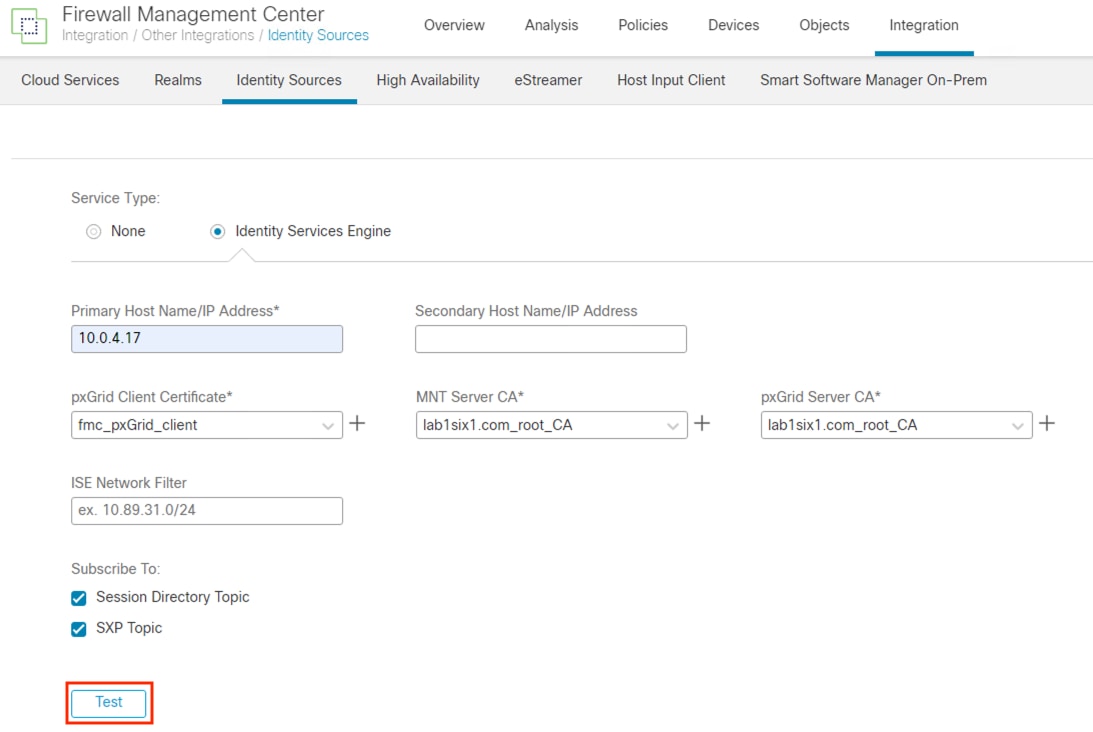Focus Secondary Host Name/IP Address field
Image resolution: width=1093 pixels, height=732 pixels.
(x=551, y=339)
